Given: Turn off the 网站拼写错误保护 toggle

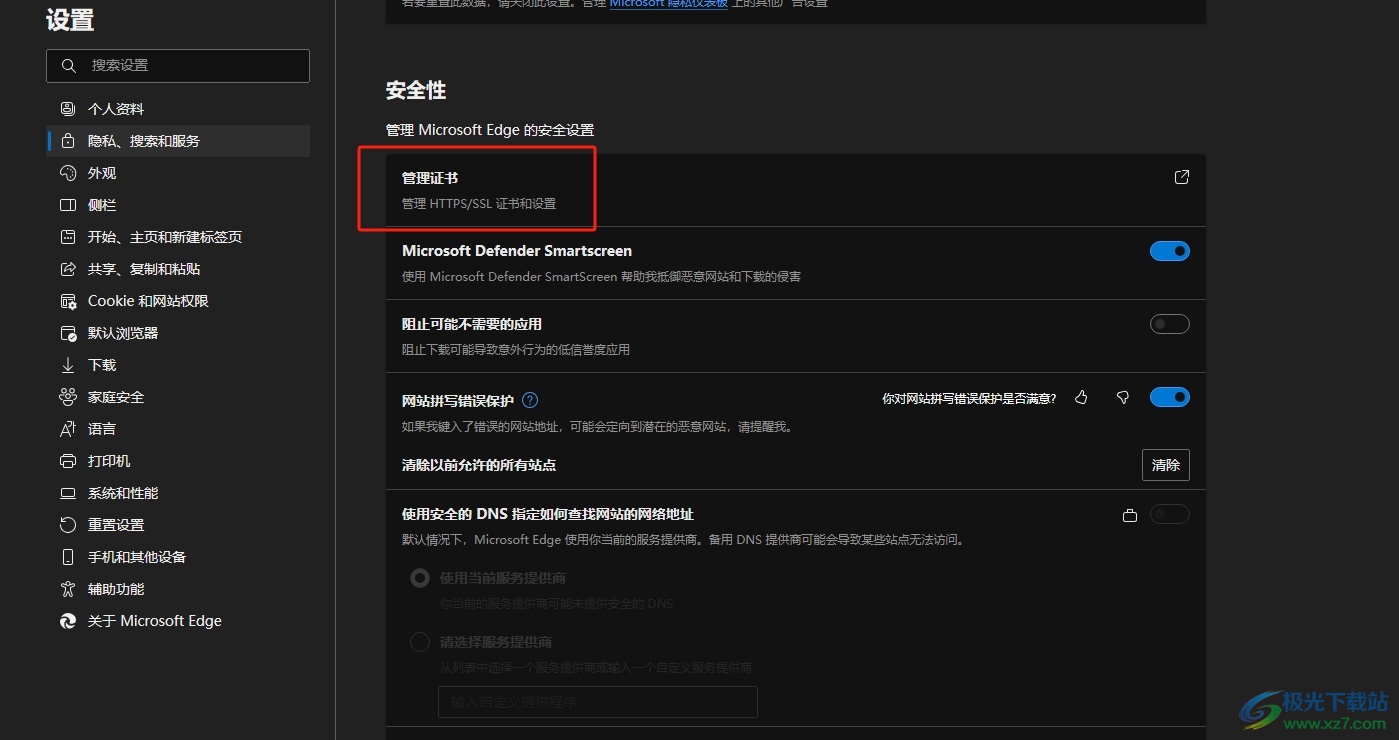Looking at the screenshot, I should coord(1170,397).
